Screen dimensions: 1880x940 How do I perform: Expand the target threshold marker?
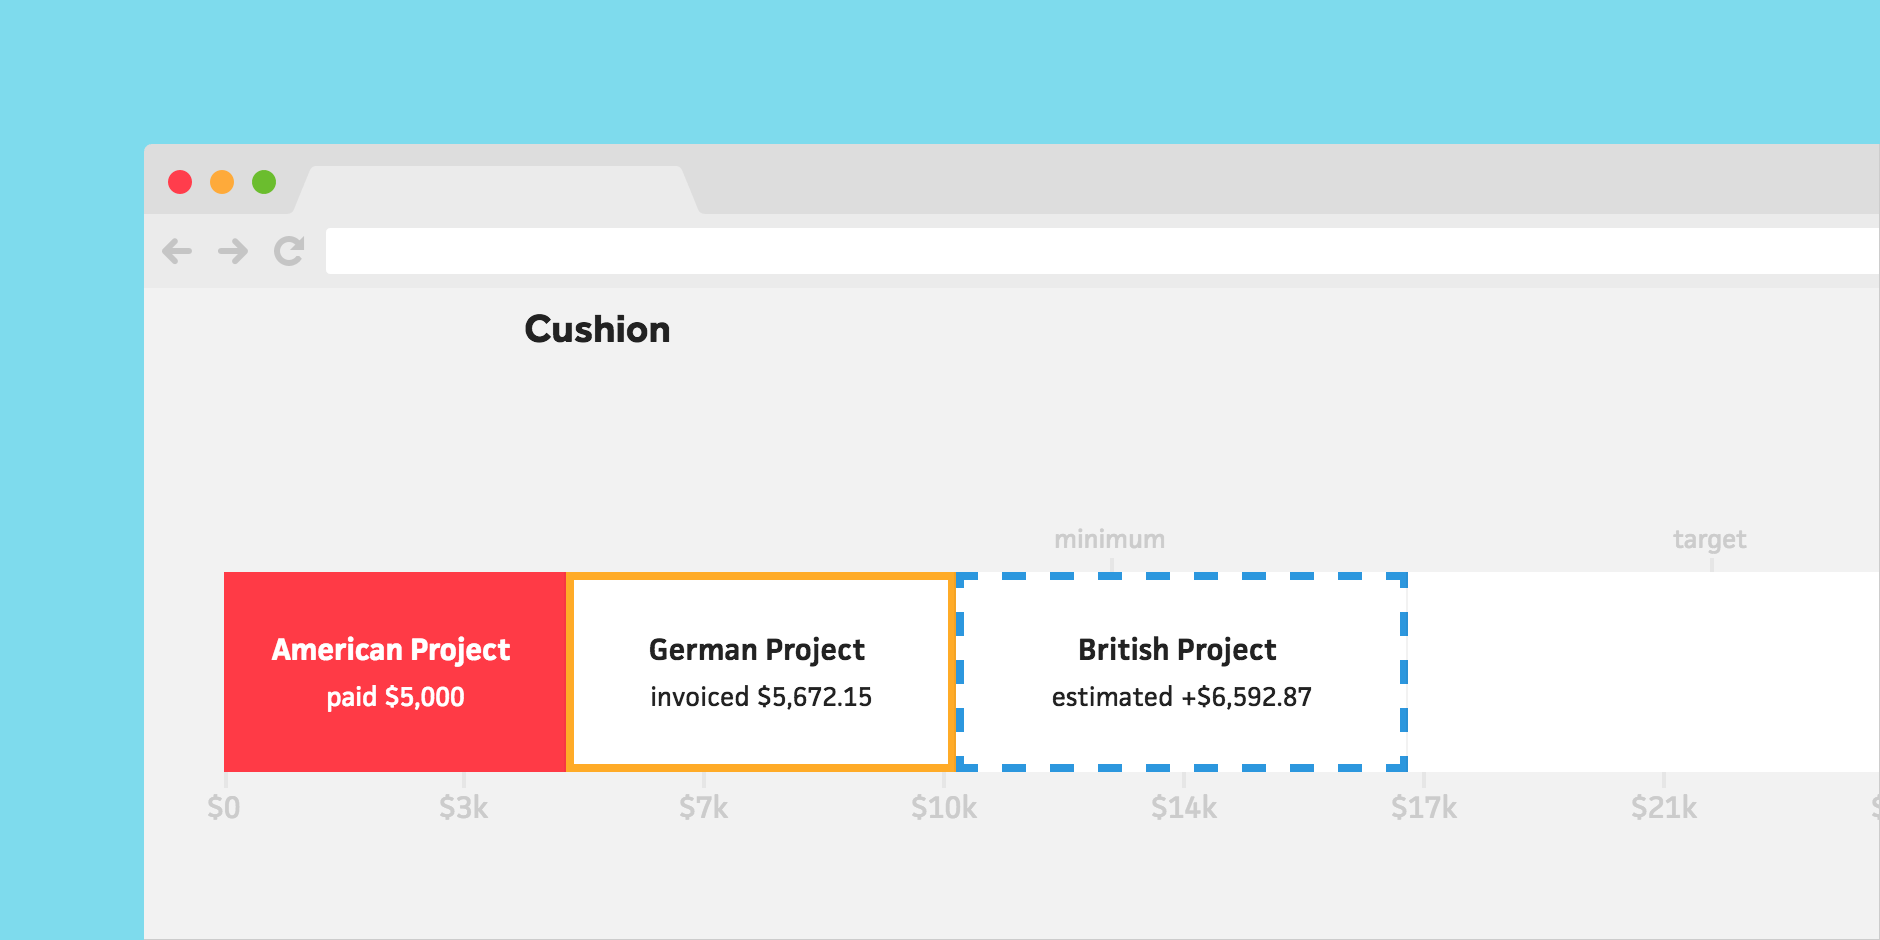[x=1712, y=539]
